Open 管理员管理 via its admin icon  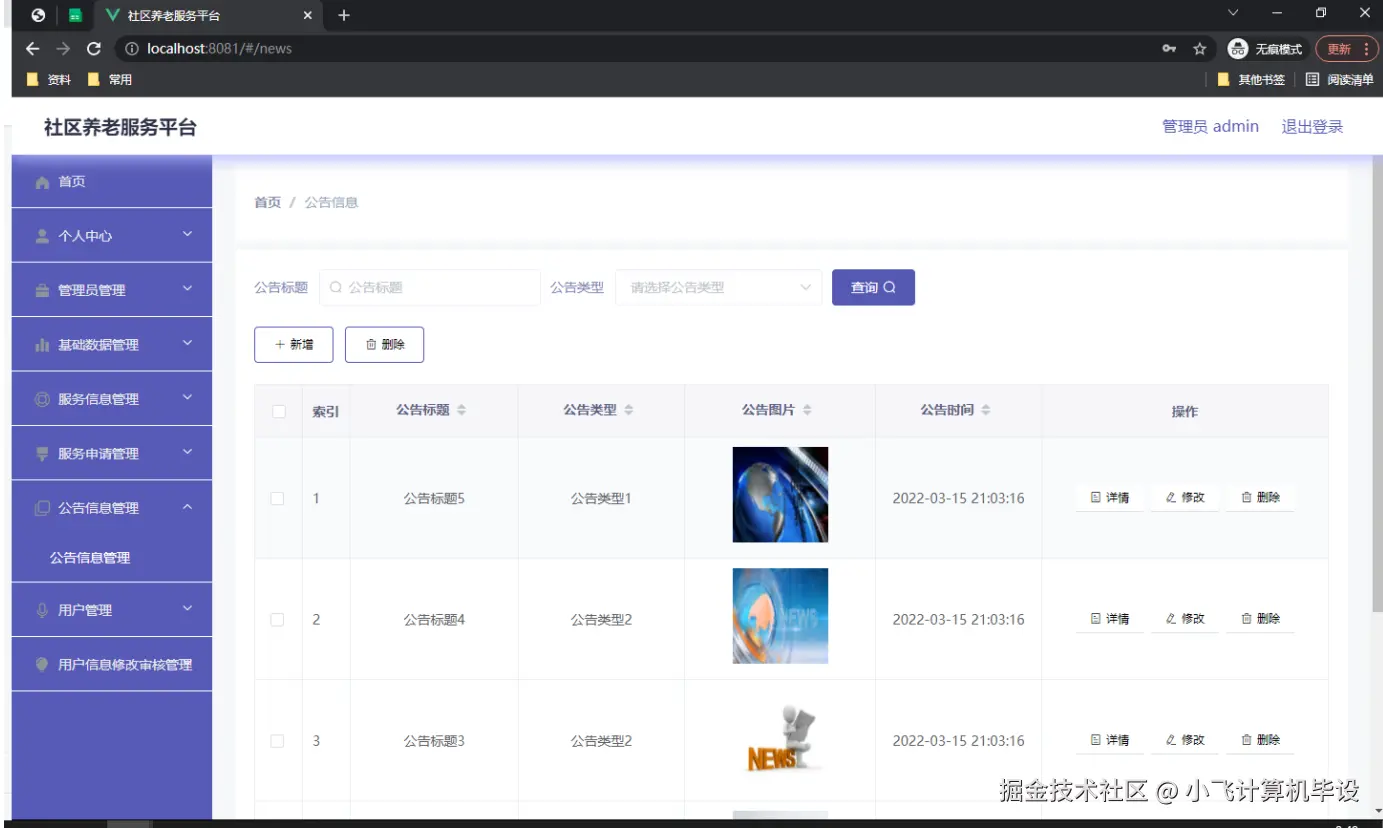(x=41, y=289)
